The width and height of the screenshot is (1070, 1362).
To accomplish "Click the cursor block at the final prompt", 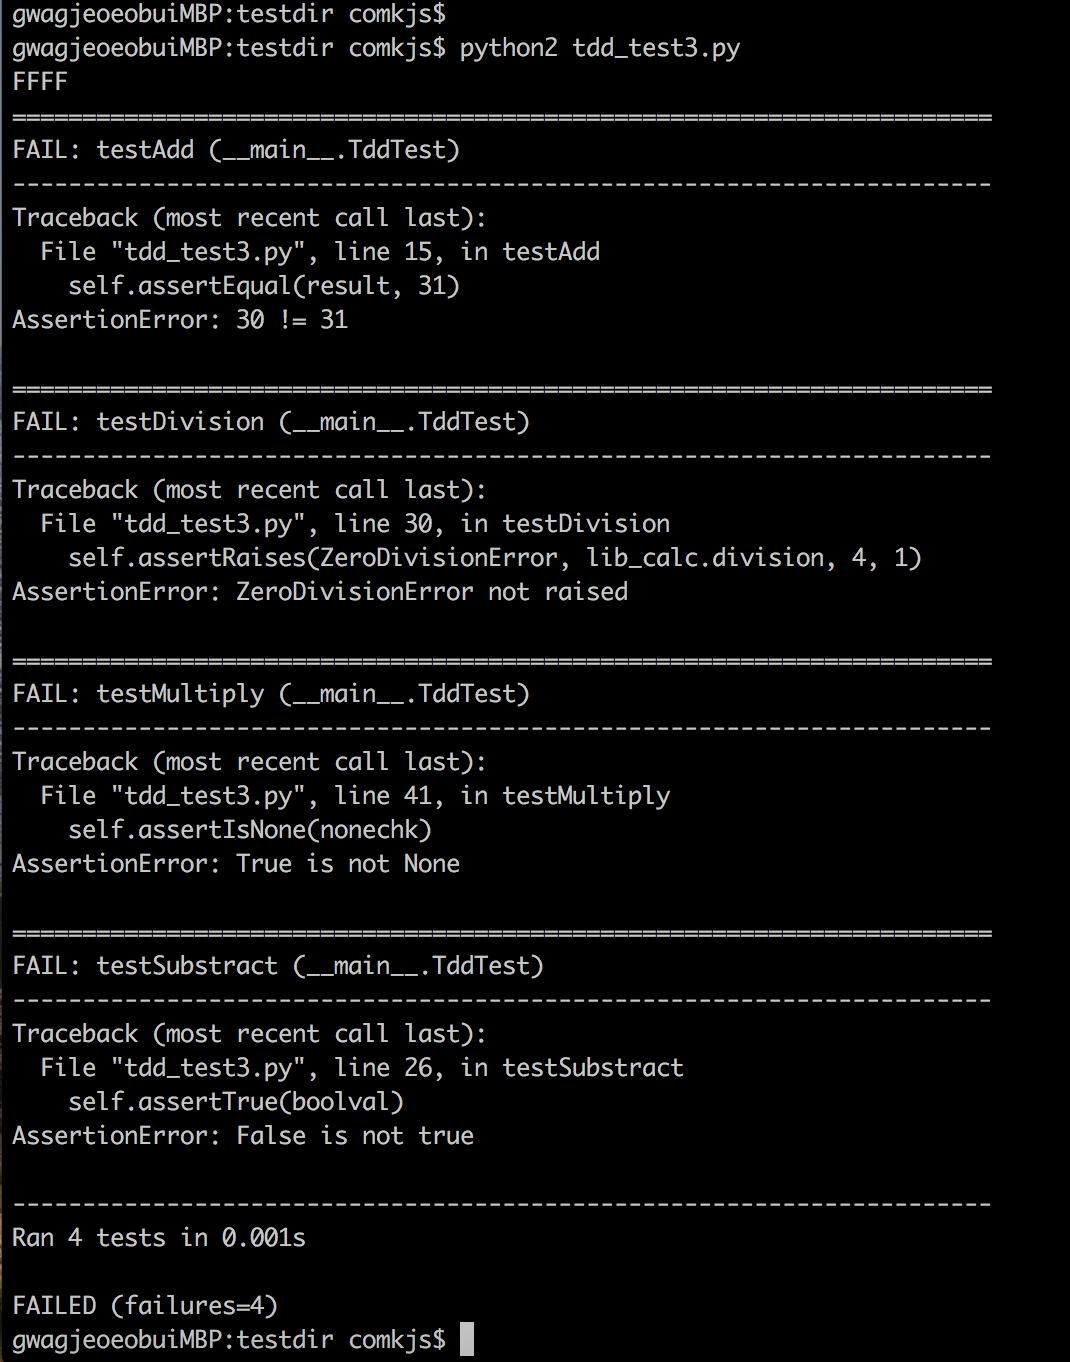I will (467, 1339).
